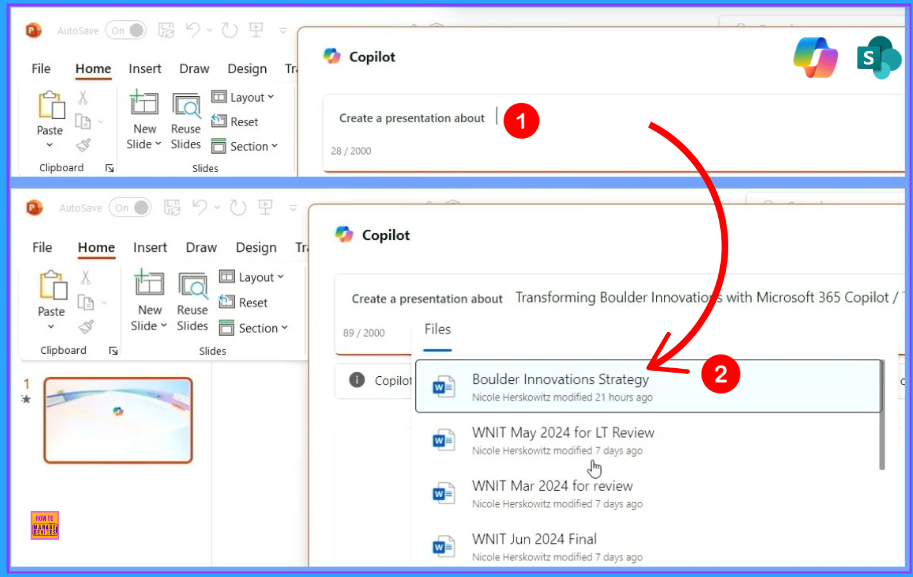
Task: Click Save icon in bottom window's quick access bar
Action: (172, 207)
